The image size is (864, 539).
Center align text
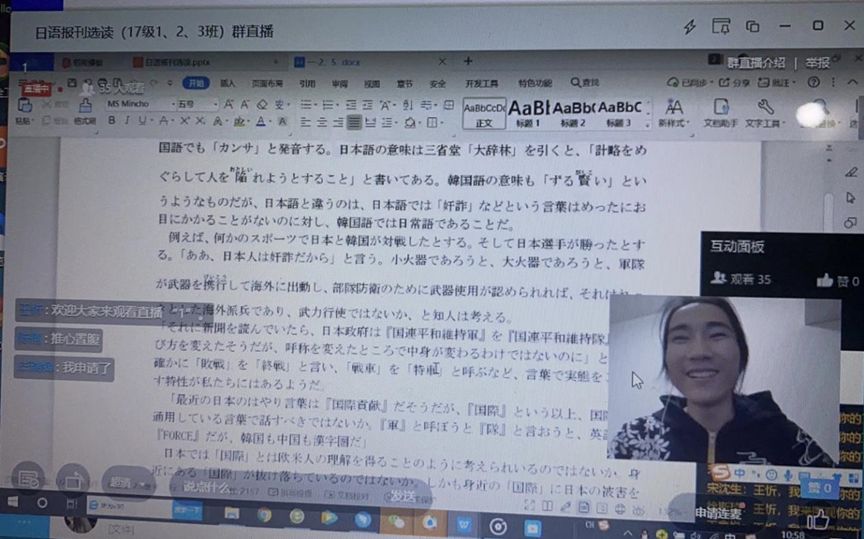point(322,122)
